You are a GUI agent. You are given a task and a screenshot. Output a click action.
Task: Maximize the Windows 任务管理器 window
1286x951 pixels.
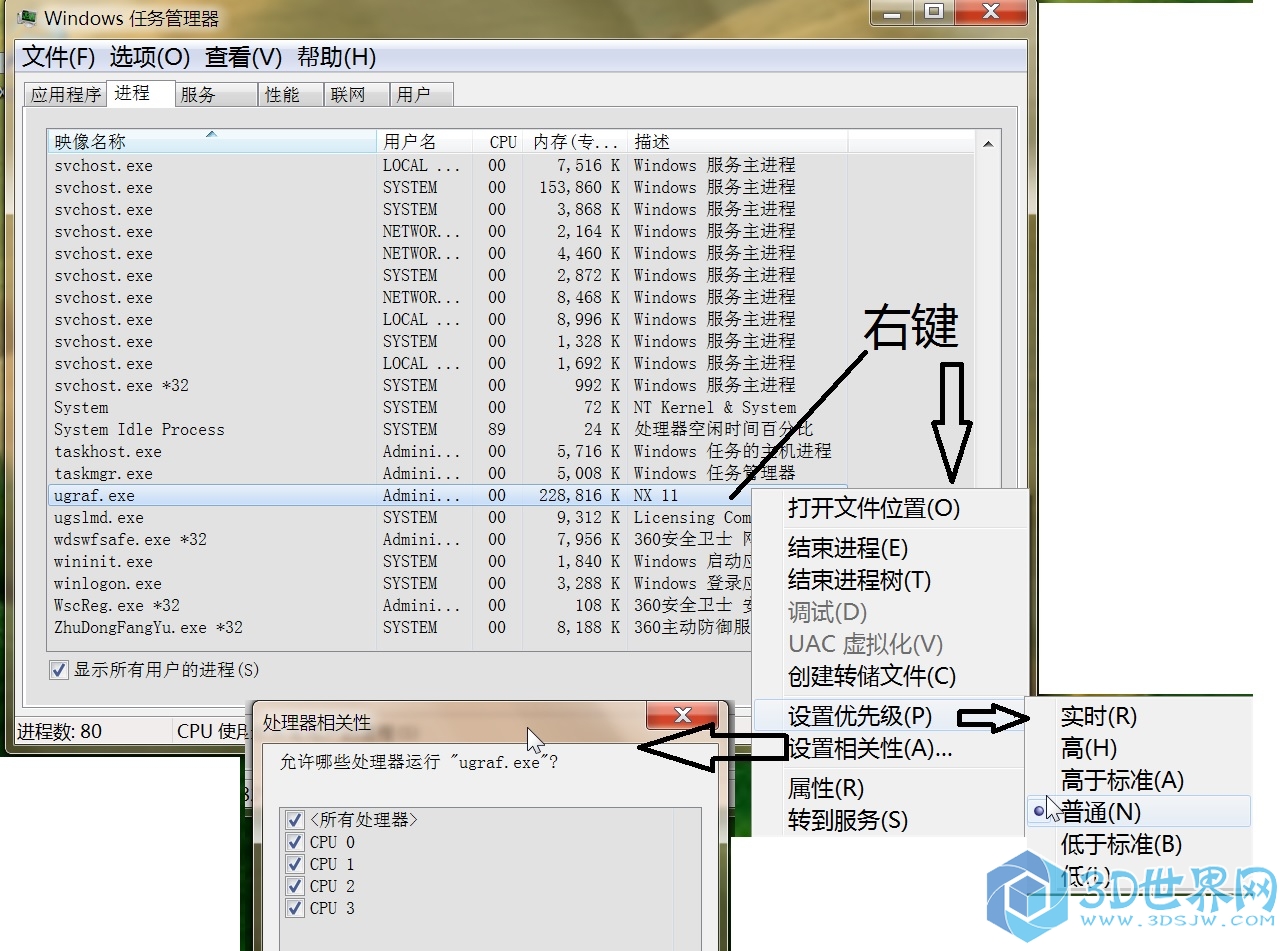[x=933, y=12]
